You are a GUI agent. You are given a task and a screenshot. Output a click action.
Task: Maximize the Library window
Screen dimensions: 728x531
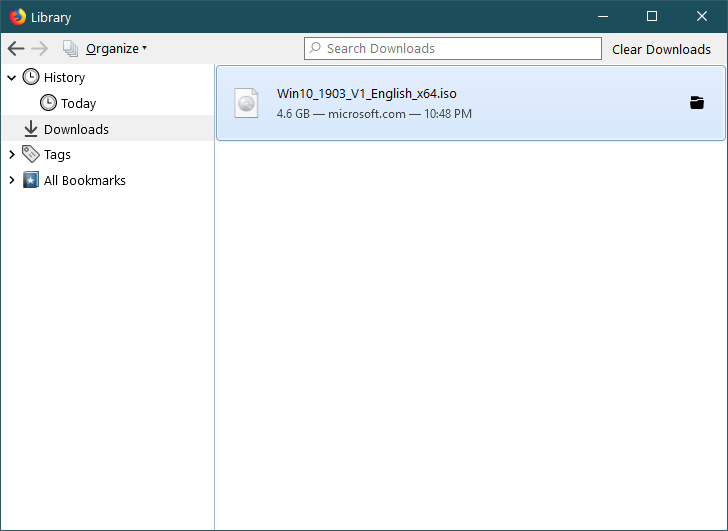click(652, 16)
